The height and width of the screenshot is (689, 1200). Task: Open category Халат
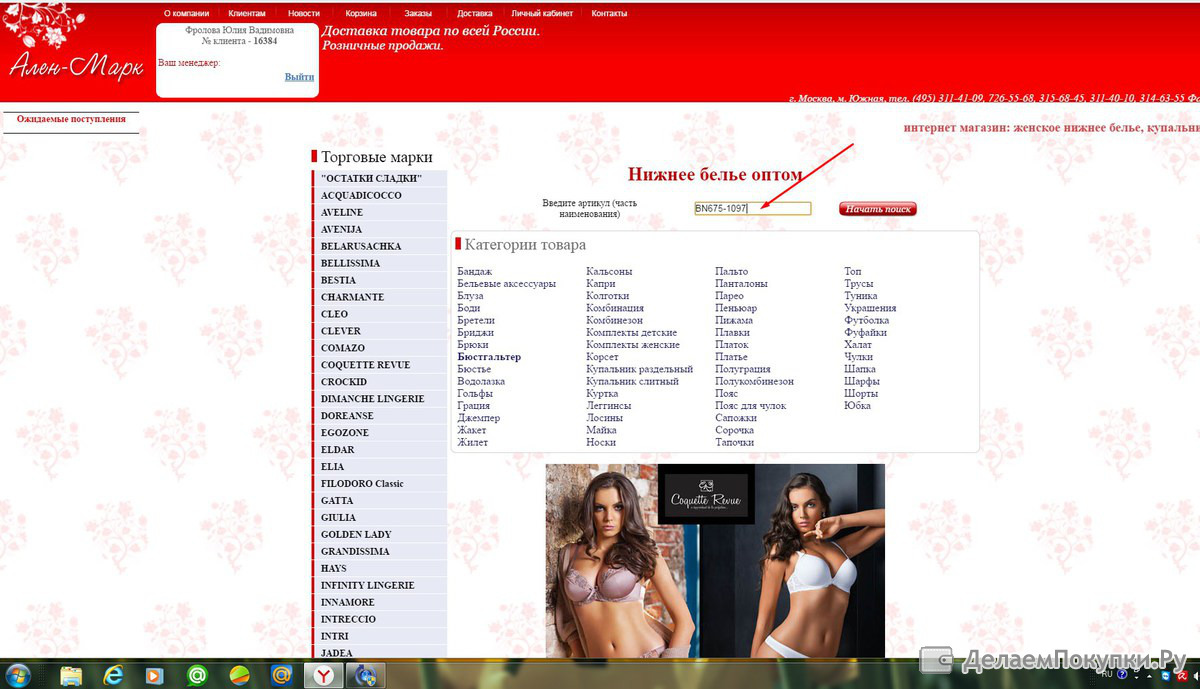[x=858, y=345]
